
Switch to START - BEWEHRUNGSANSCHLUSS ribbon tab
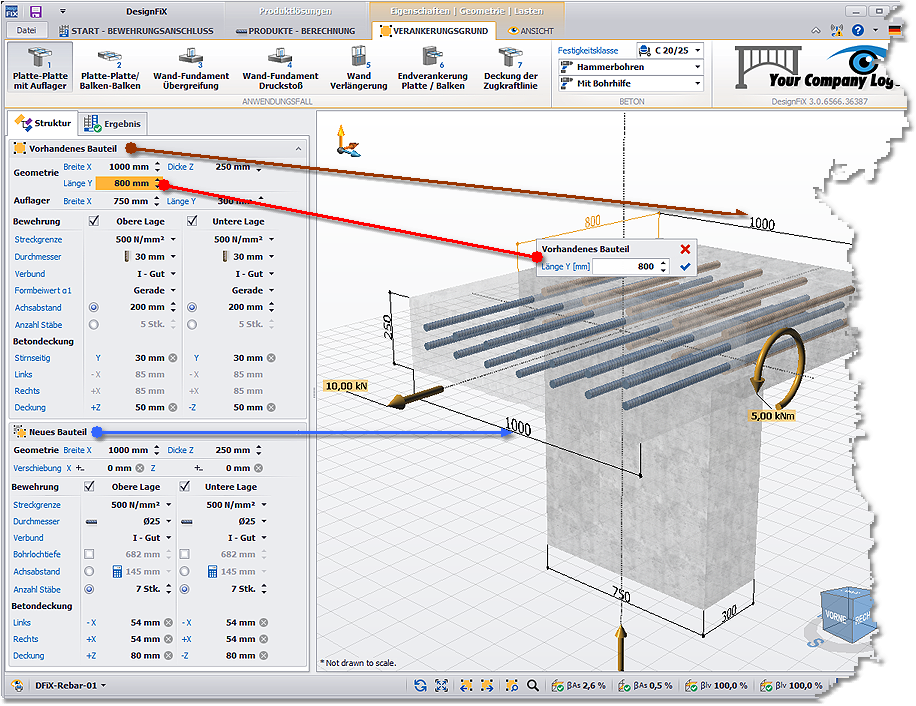point(137,31)
